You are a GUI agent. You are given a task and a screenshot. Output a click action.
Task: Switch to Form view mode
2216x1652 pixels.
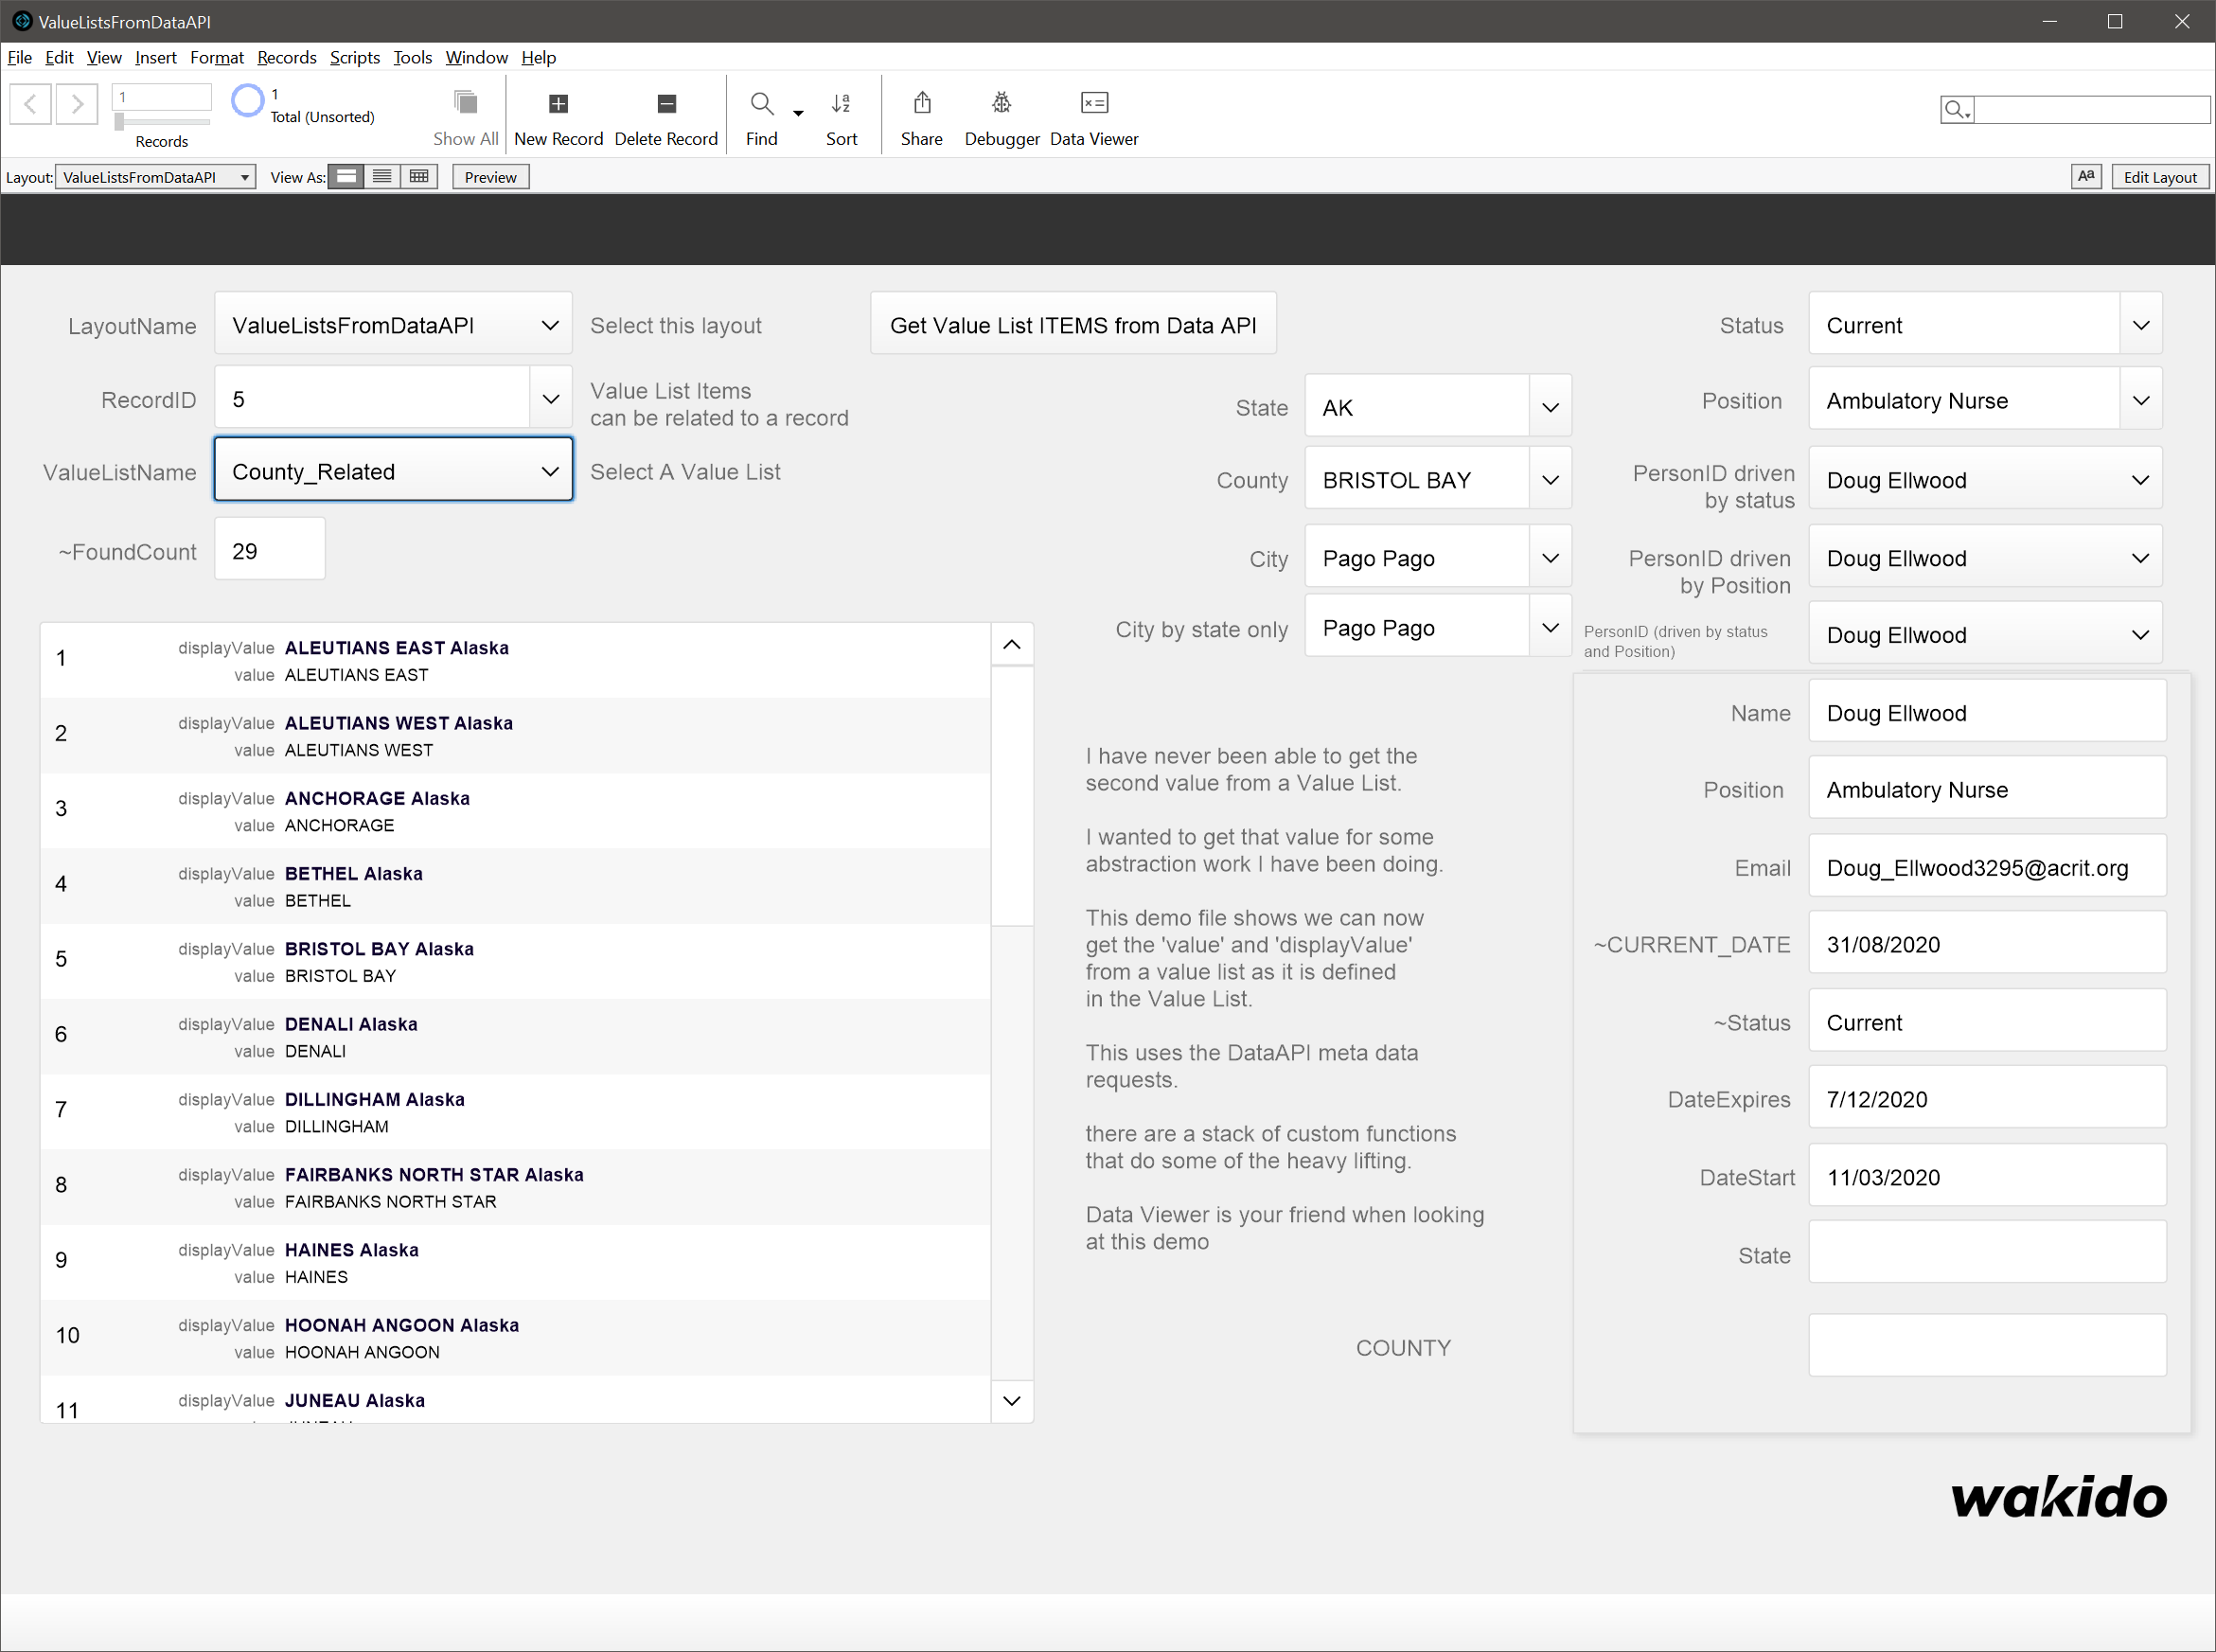coord(346,177)
